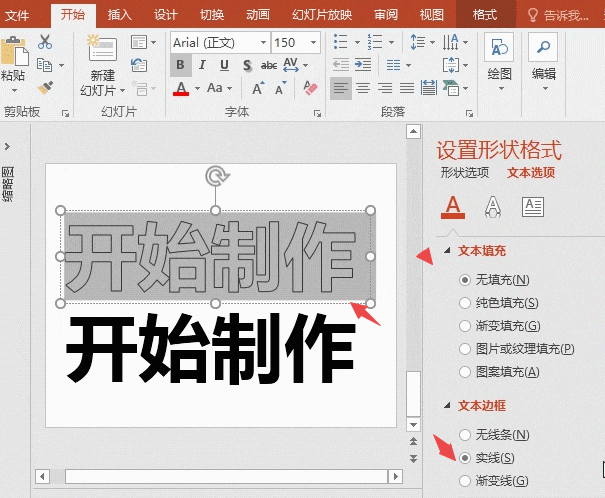Click the Cut scissors icon
Viewport: 605px width, 498px height.
45,42
